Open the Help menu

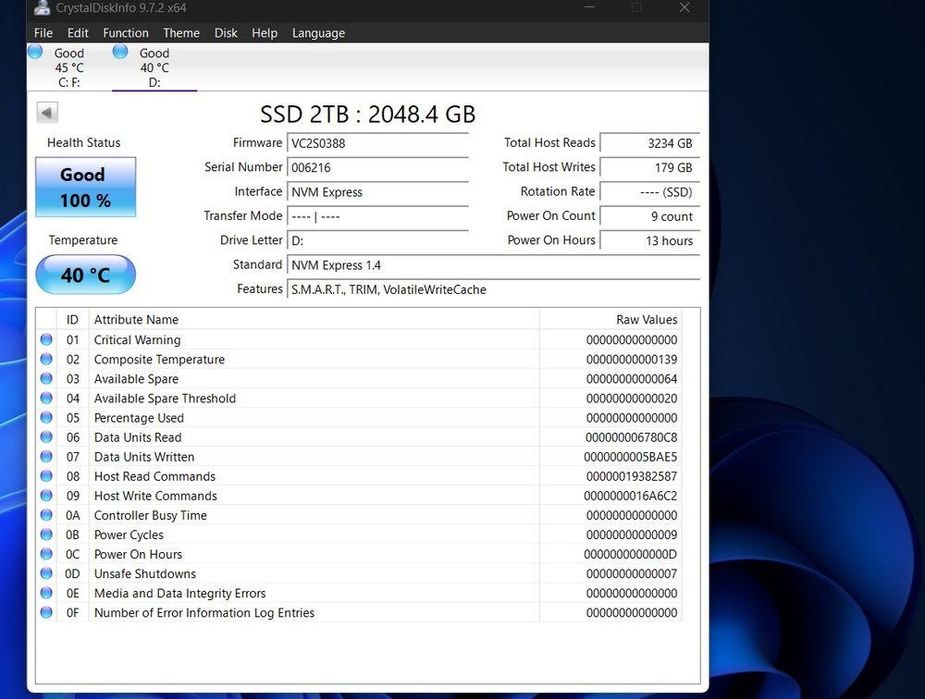(264, 33)
